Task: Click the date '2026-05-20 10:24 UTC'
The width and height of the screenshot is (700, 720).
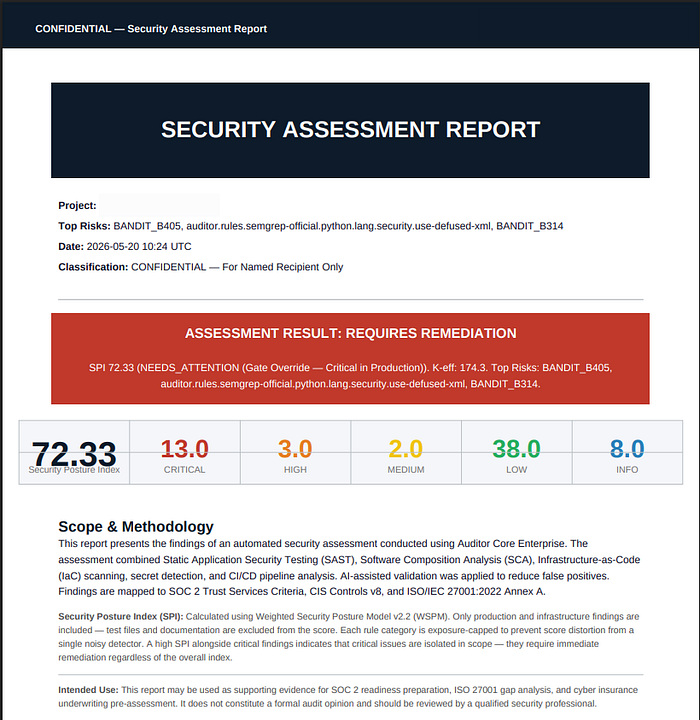Action: [x=139, y=247]
